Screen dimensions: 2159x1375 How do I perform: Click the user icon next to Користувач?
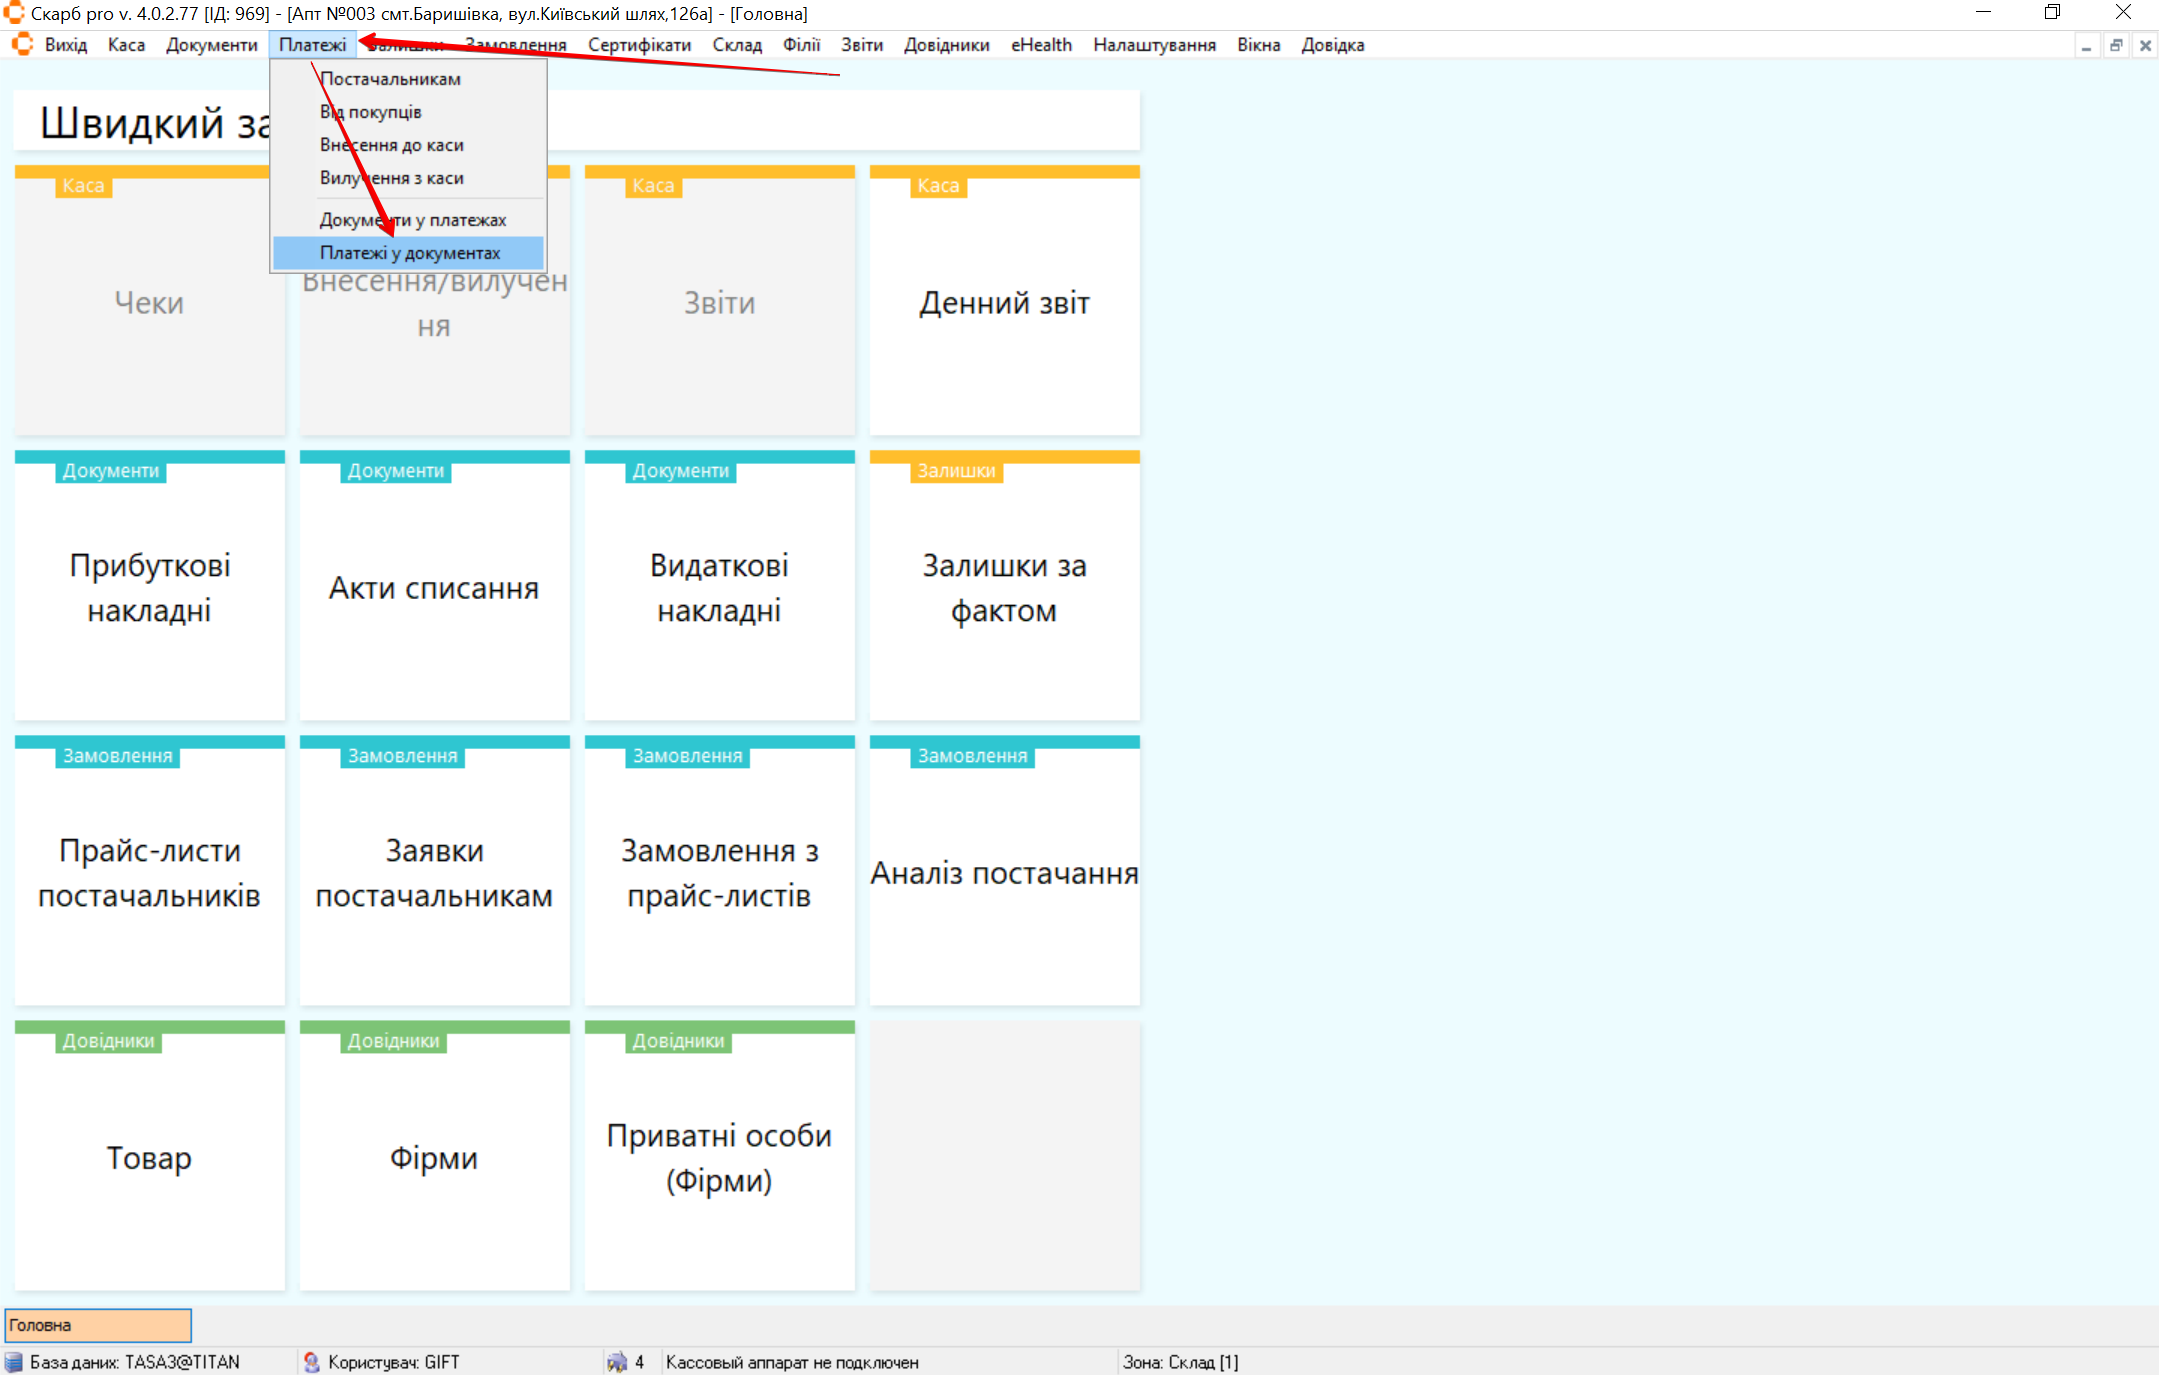[311, 1362]
